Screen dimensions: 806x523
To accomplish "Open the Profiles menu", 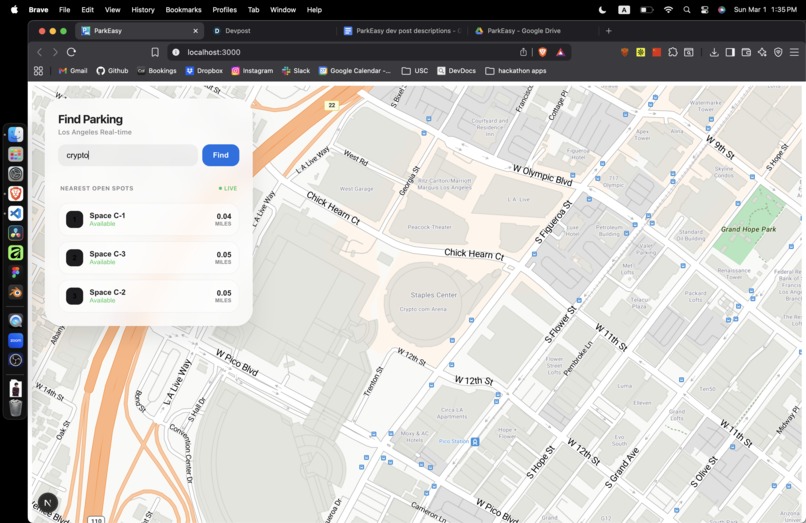I will (x=225, y=10).
